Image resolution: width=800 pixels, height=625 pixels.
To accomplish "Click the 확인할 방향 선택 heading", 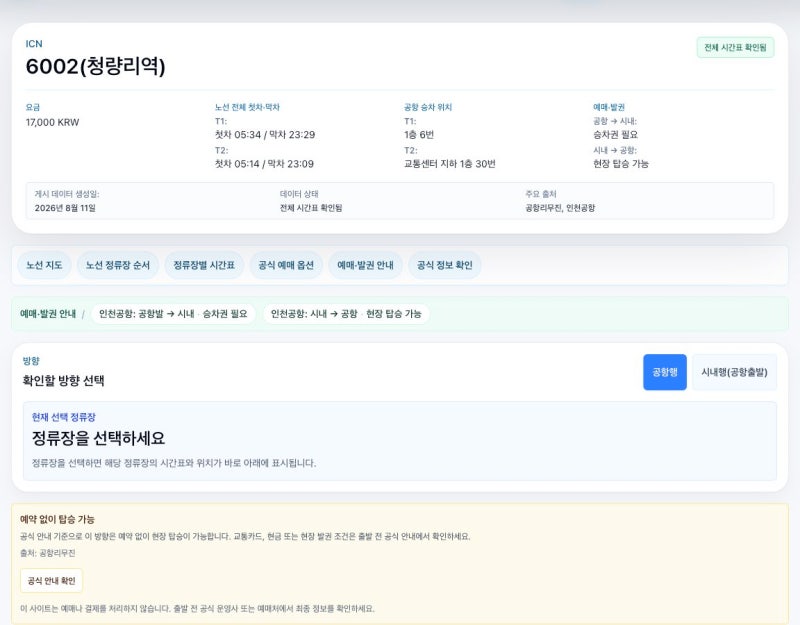I will 63,381.
